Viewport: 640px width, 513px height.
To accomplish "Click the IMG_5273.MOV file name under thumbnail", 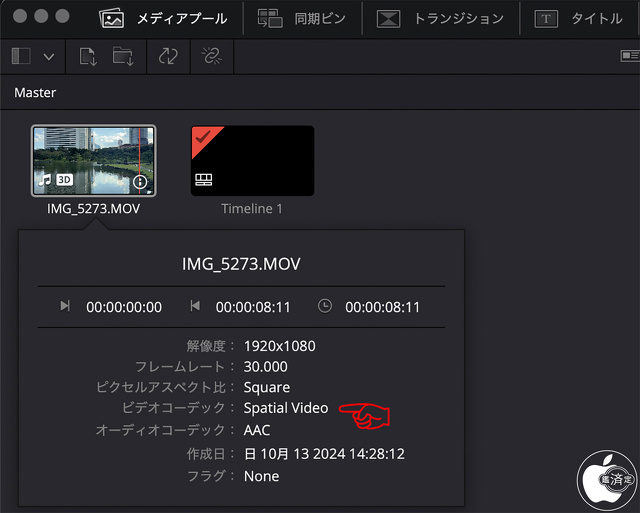I will click(93, 209).
